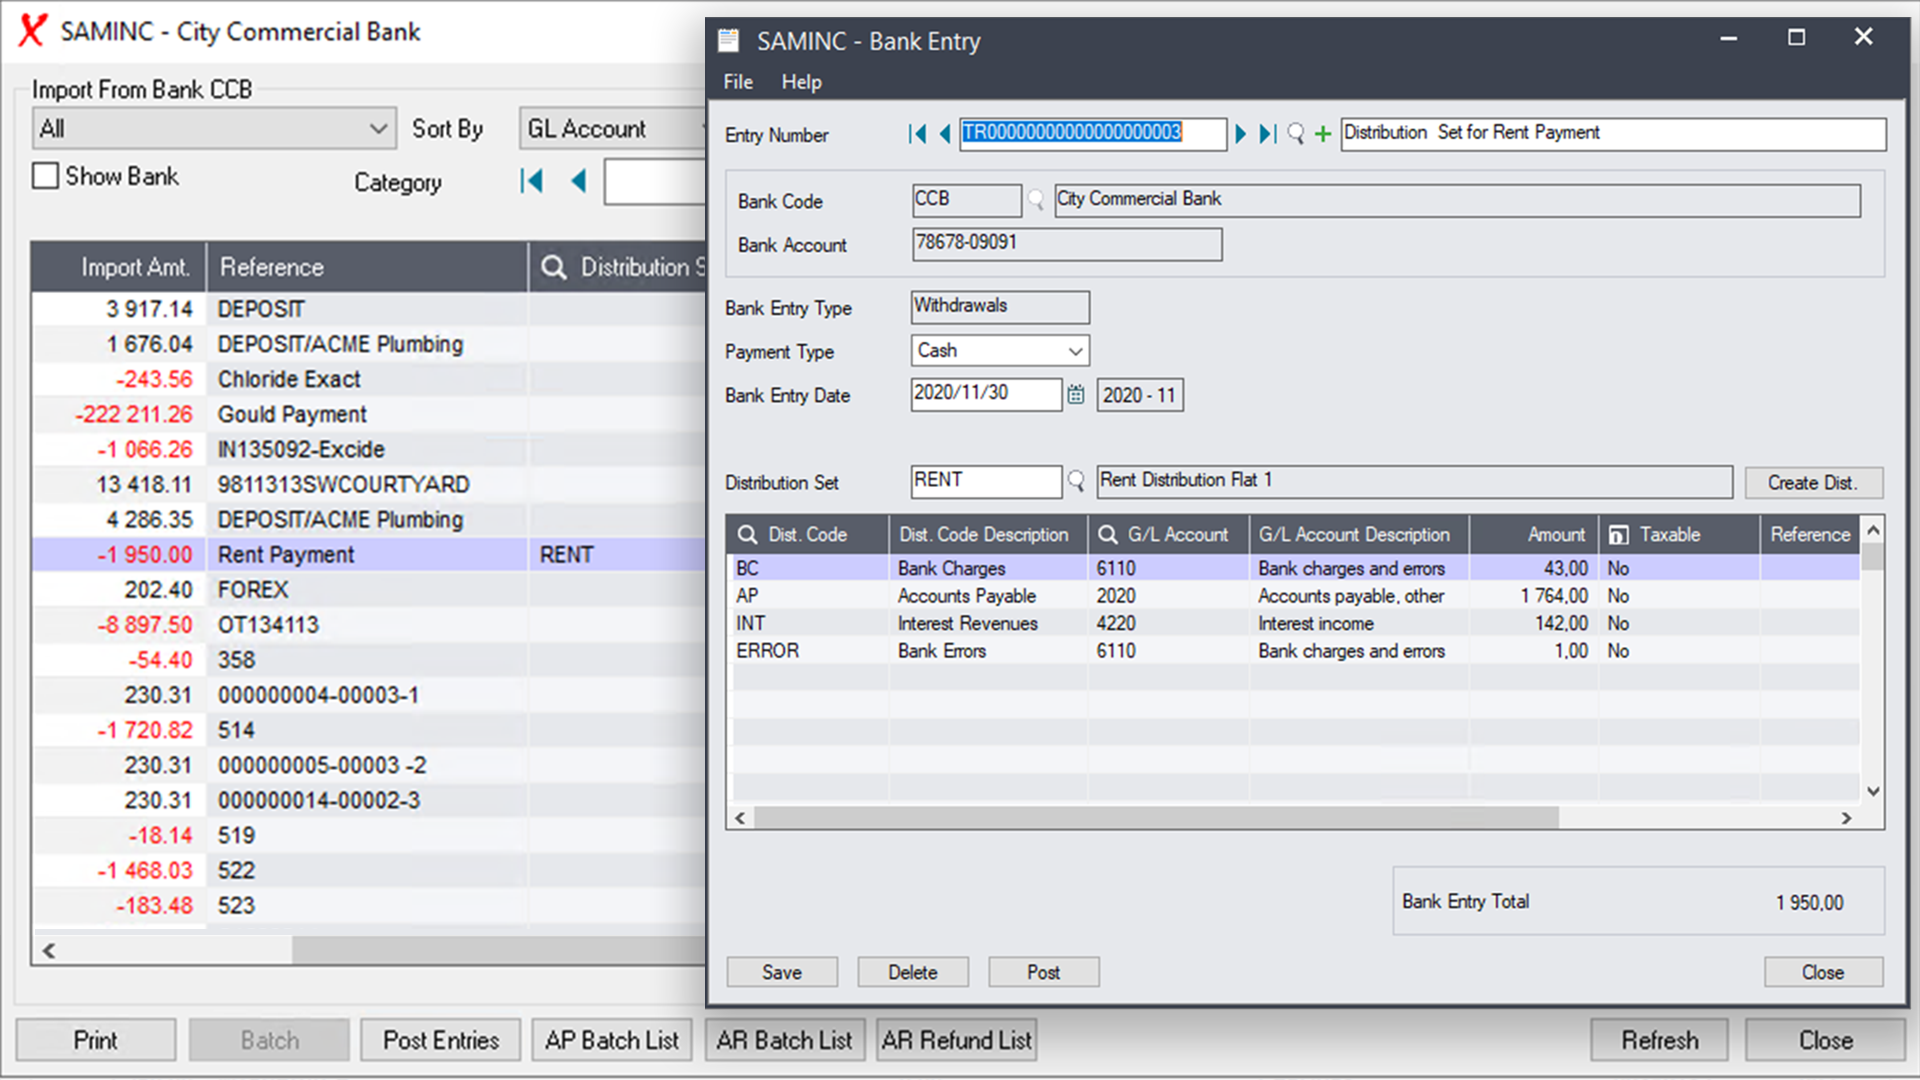The image size is (1920, 1080).
Task: Open calendar picker for Bank Entry Date
Action: (1076, 395)
